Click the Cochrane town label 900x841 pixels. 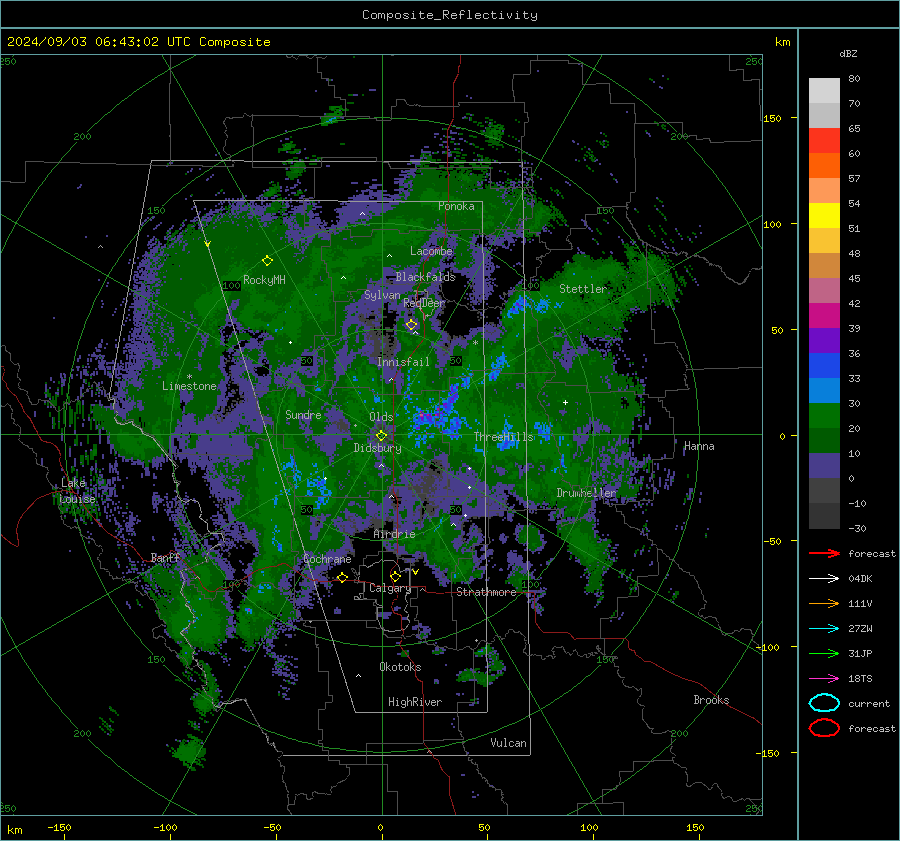[x=327, y=559]
